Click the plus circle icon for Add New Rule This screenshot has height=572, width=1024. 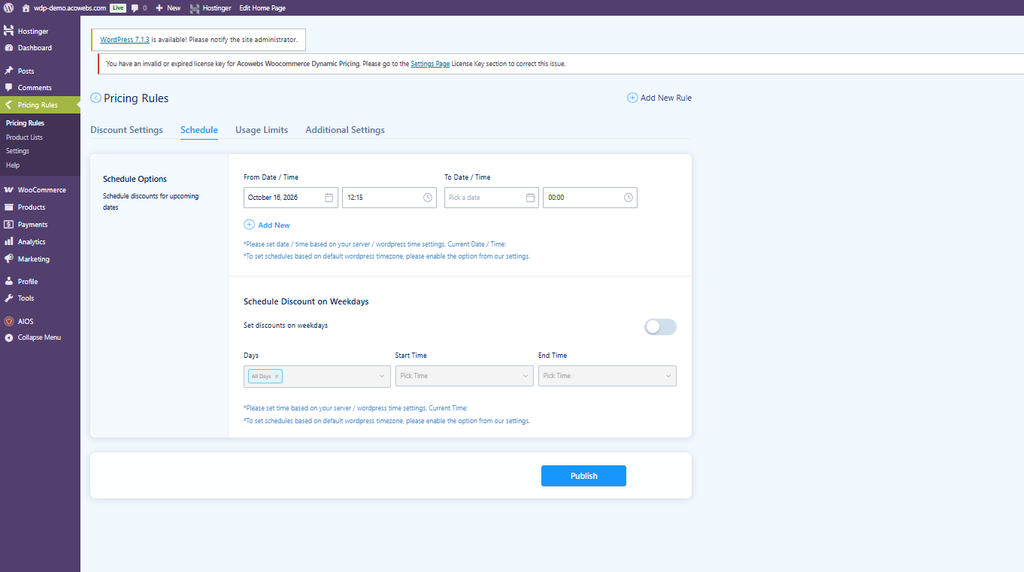pos(632,98)
